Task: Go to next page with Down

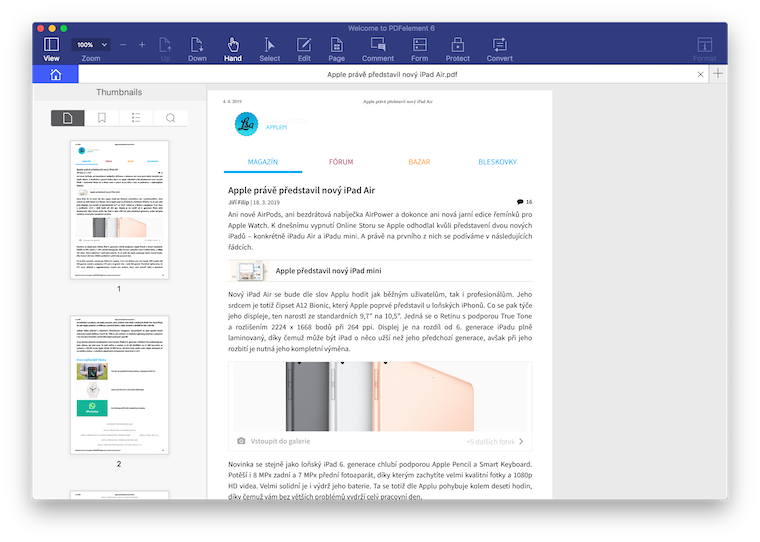Action: [x=197, y=49]
